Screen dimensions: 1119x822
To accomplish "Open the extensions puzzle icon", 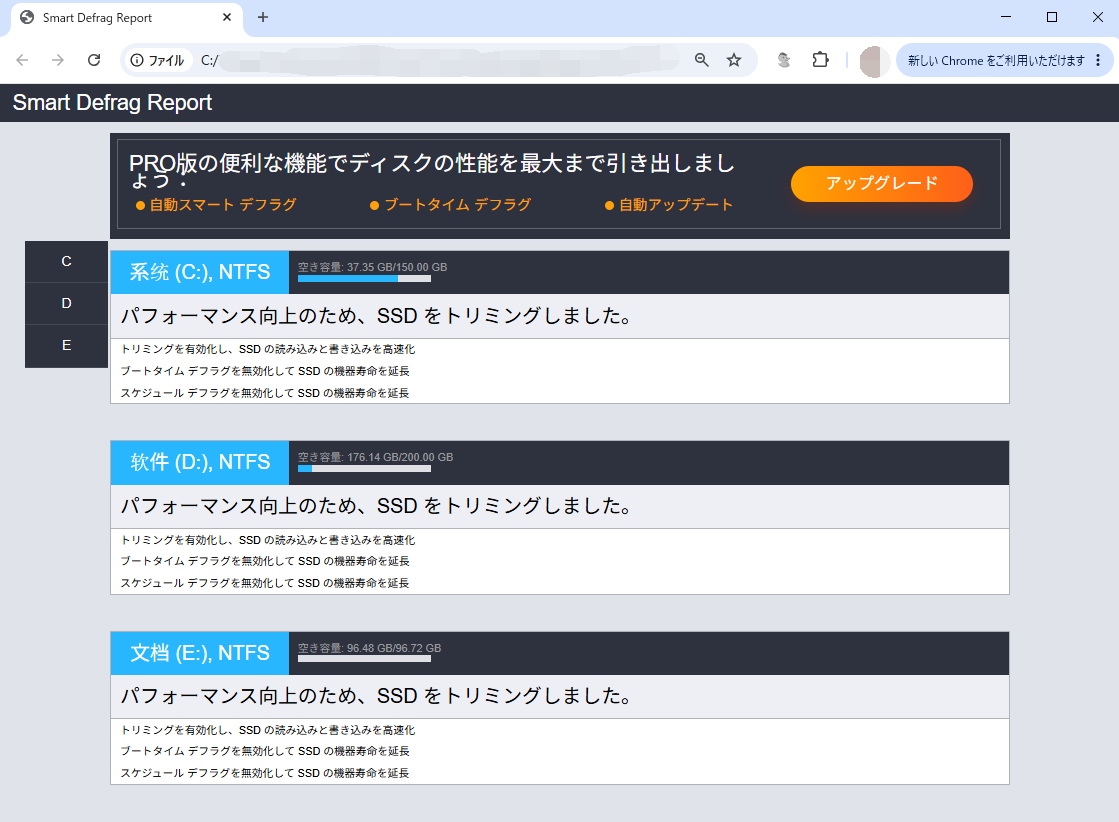I will [x=821, y=60].
